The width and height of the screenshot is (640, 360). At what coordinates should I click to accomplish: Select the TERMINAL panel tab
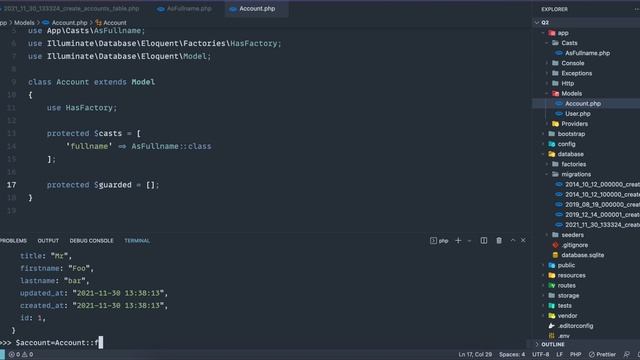click(137, 241)
